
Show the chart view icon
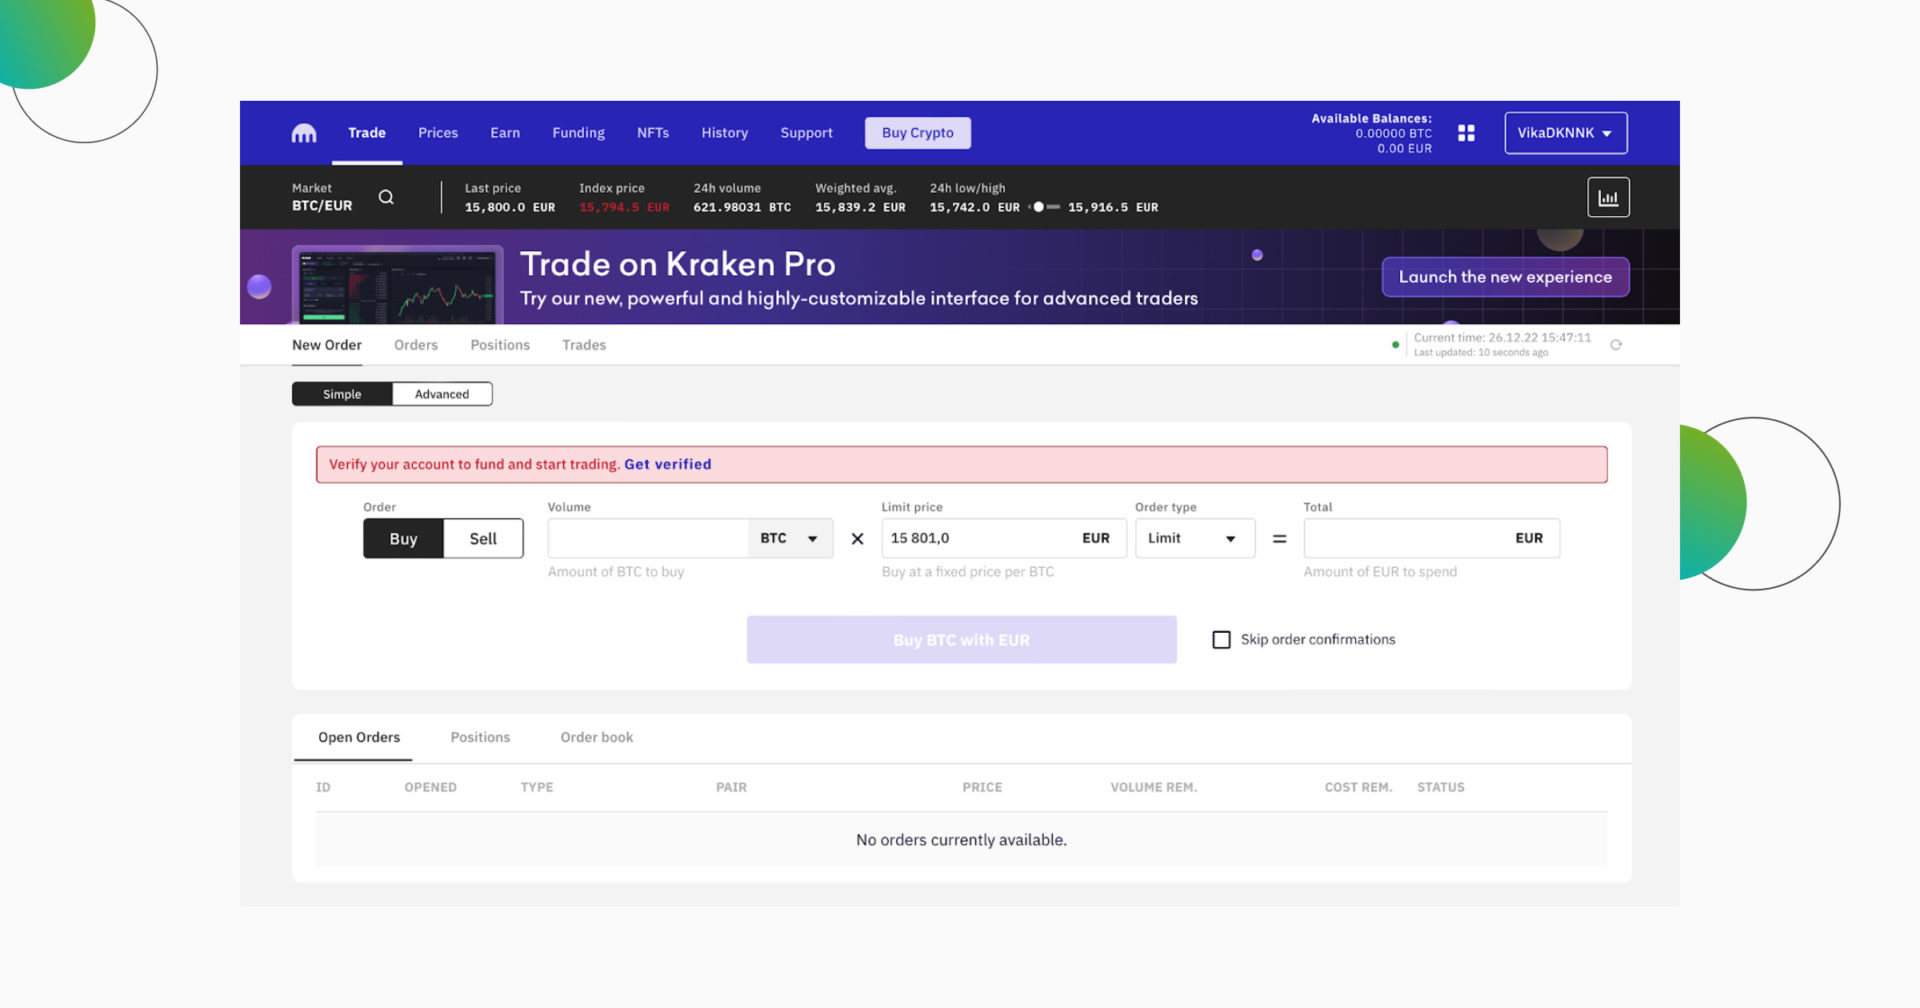1608,197
